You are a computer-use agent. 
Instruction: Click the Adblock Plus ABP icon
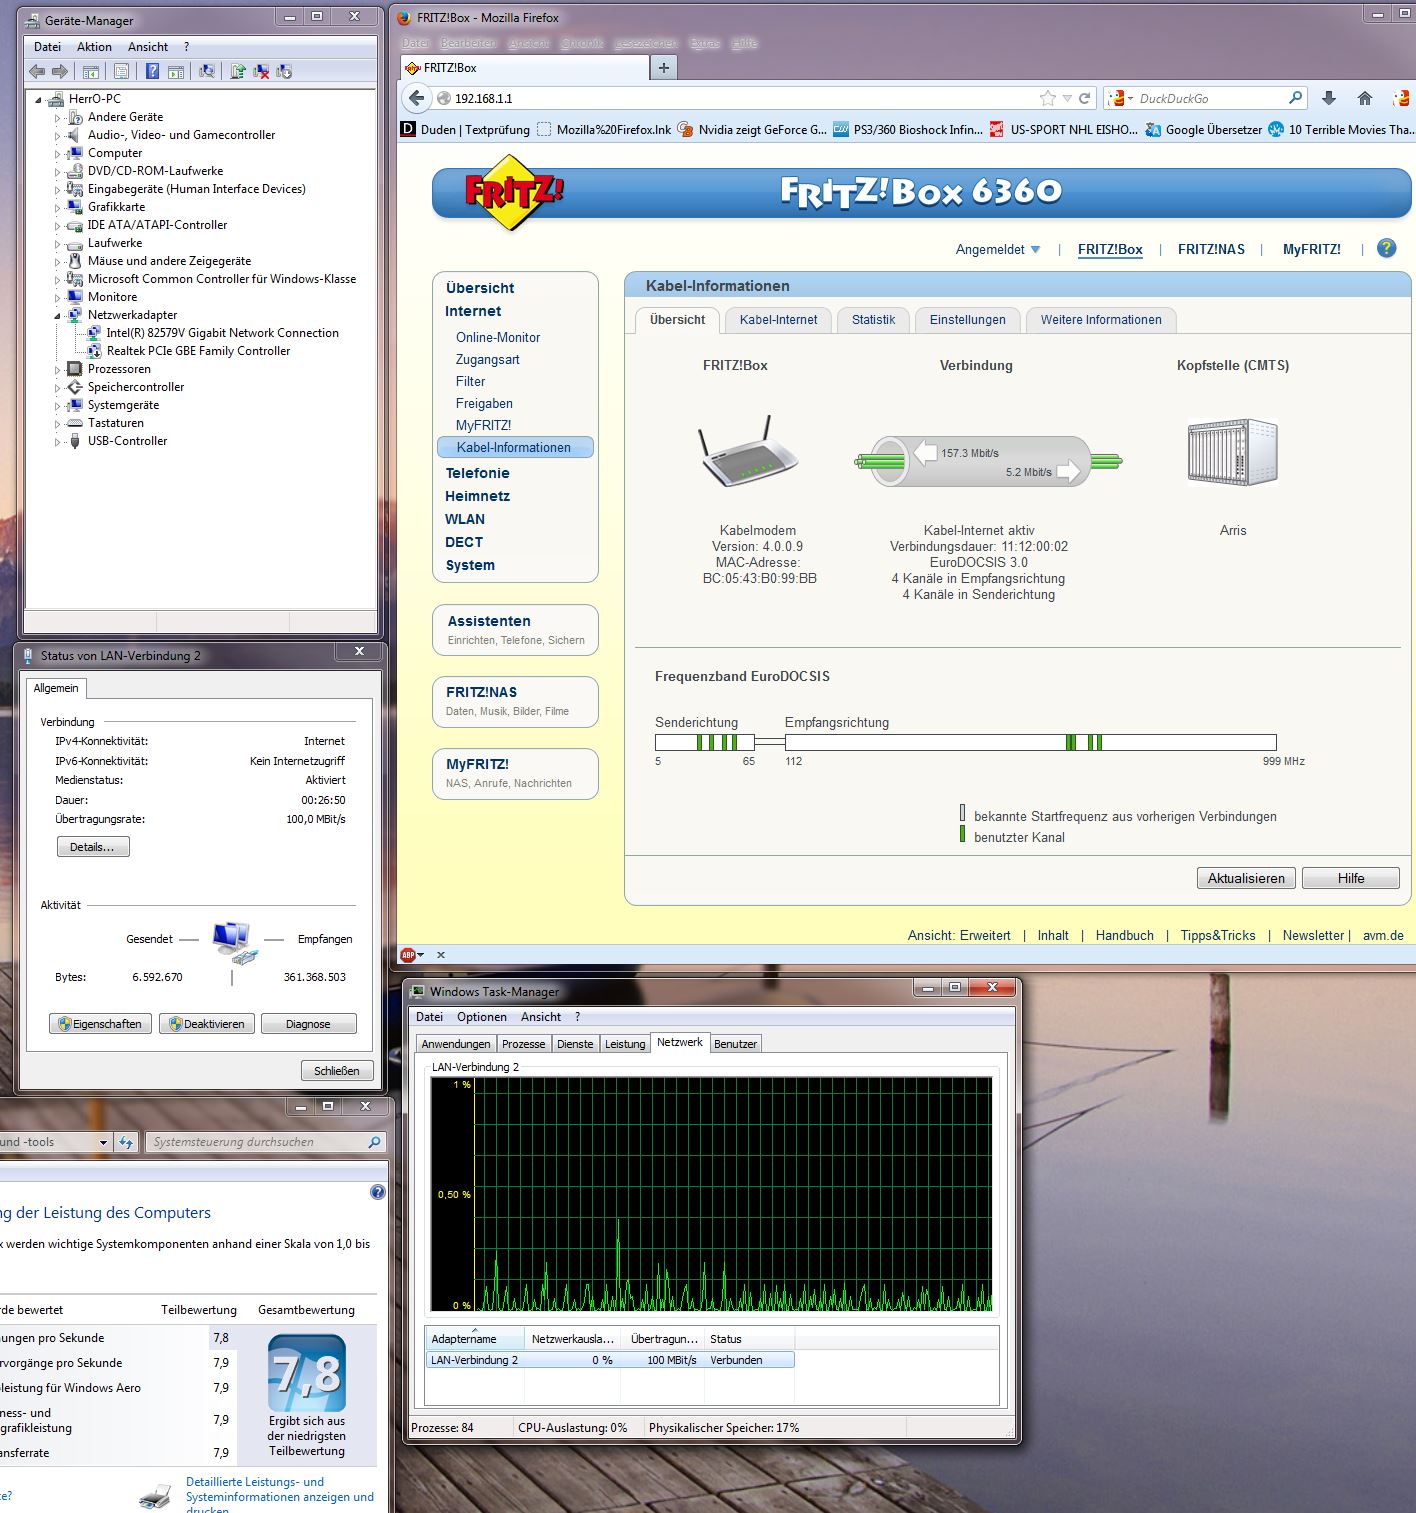click(x=408, y=955)
